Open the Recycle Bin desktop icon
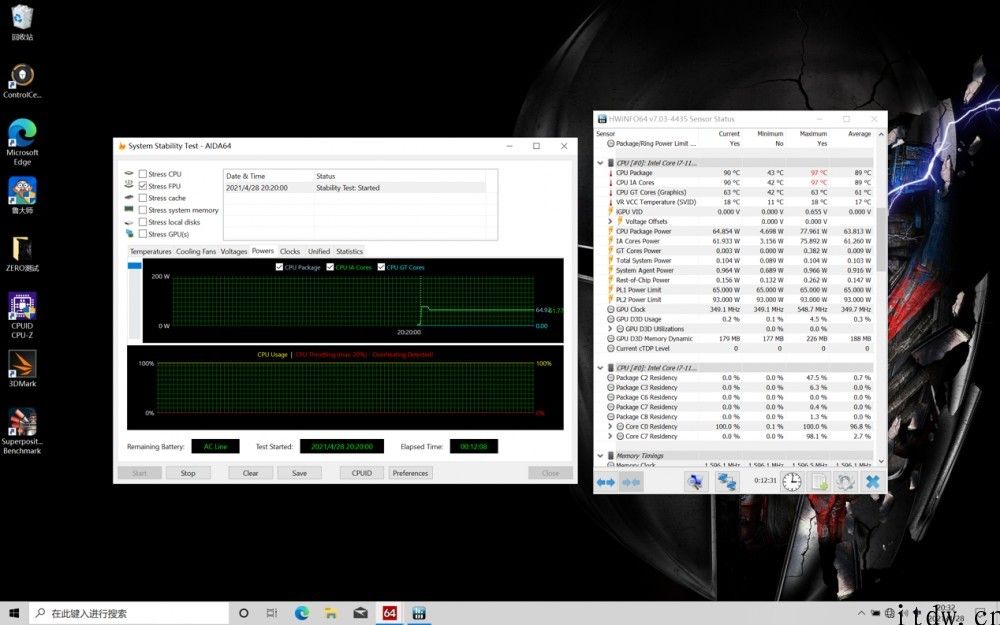This screenshot has width=1000, height=625. [x=22, y=23]
